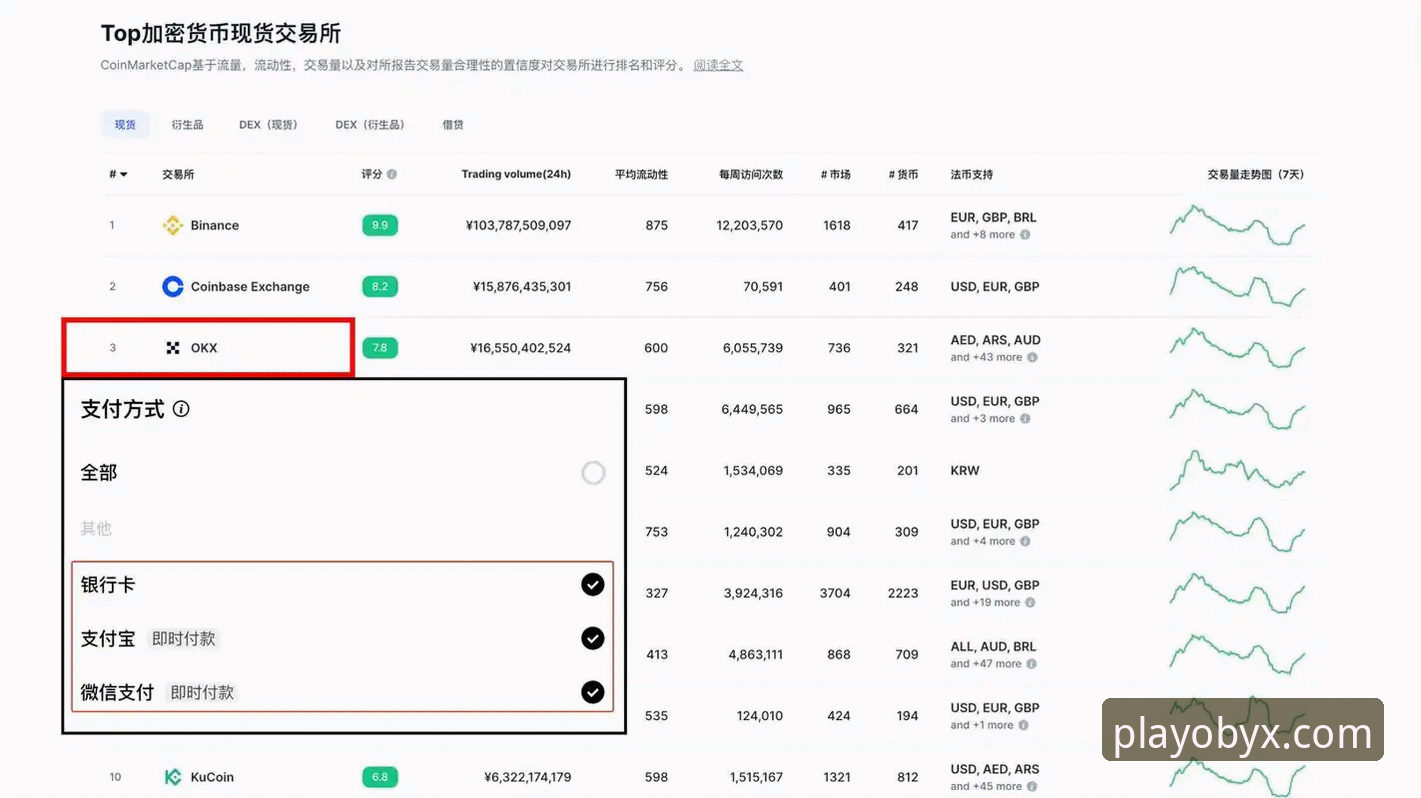The height and width of the screenshot is (798, 1421).
Task: Click weekly visits value 12,203,570
Action: point(750,225)
